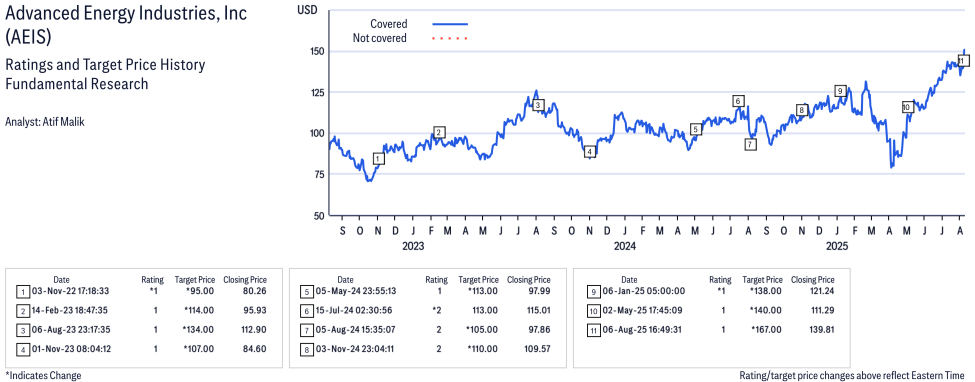Click closing price 80.26

tap(256, 291)
